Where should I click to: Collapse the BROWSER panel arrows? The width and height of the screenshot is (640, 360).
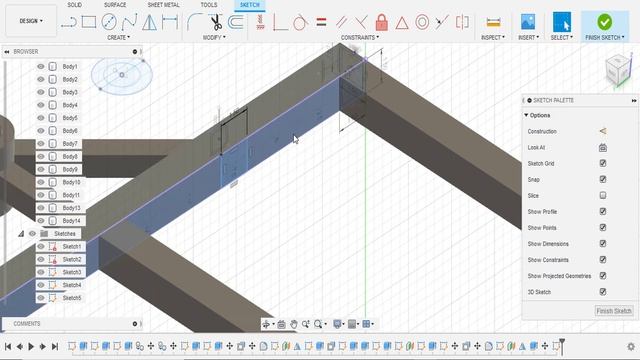coord(7,52)
